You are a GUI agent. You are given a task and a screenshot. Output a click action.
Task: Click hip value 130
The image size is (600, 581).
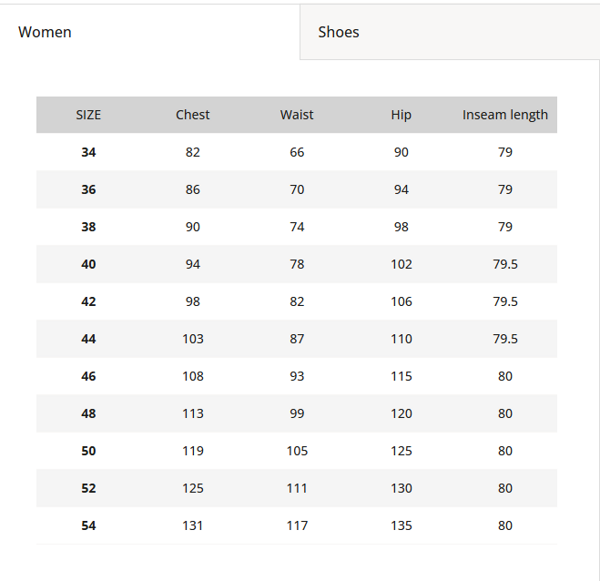pyautogui.click(x=401, y=488)
